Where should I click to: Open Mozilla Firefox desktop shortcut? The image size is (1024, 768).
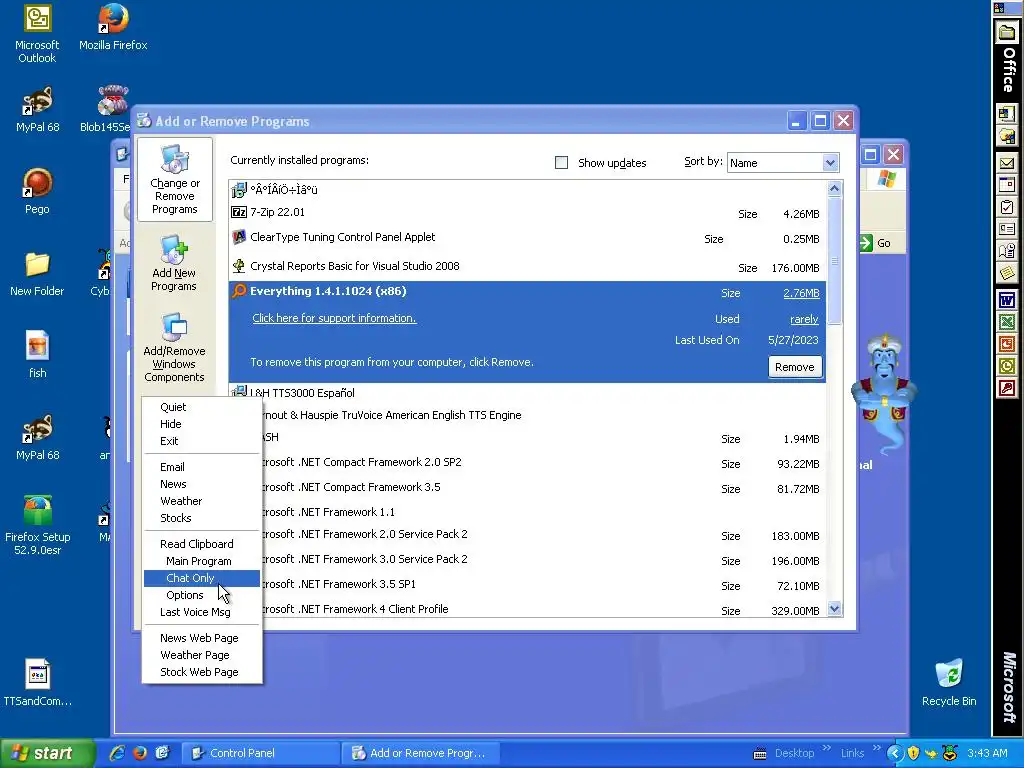pos(113,27)
